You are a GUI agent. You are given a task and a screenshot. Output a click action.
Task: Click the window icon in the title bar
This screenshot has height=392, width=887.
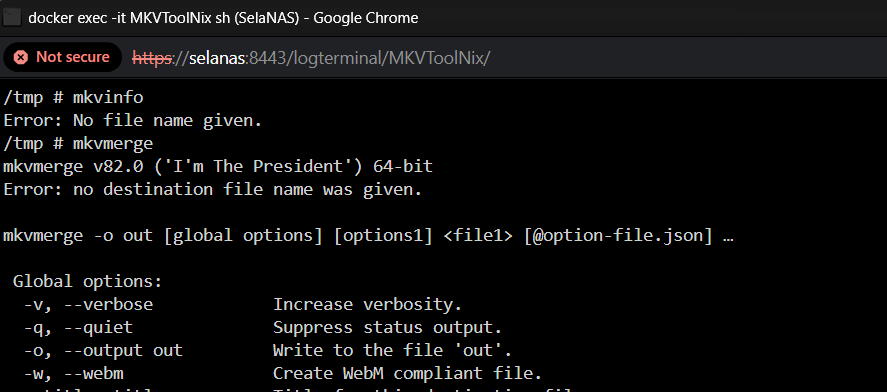click(11, 18)
